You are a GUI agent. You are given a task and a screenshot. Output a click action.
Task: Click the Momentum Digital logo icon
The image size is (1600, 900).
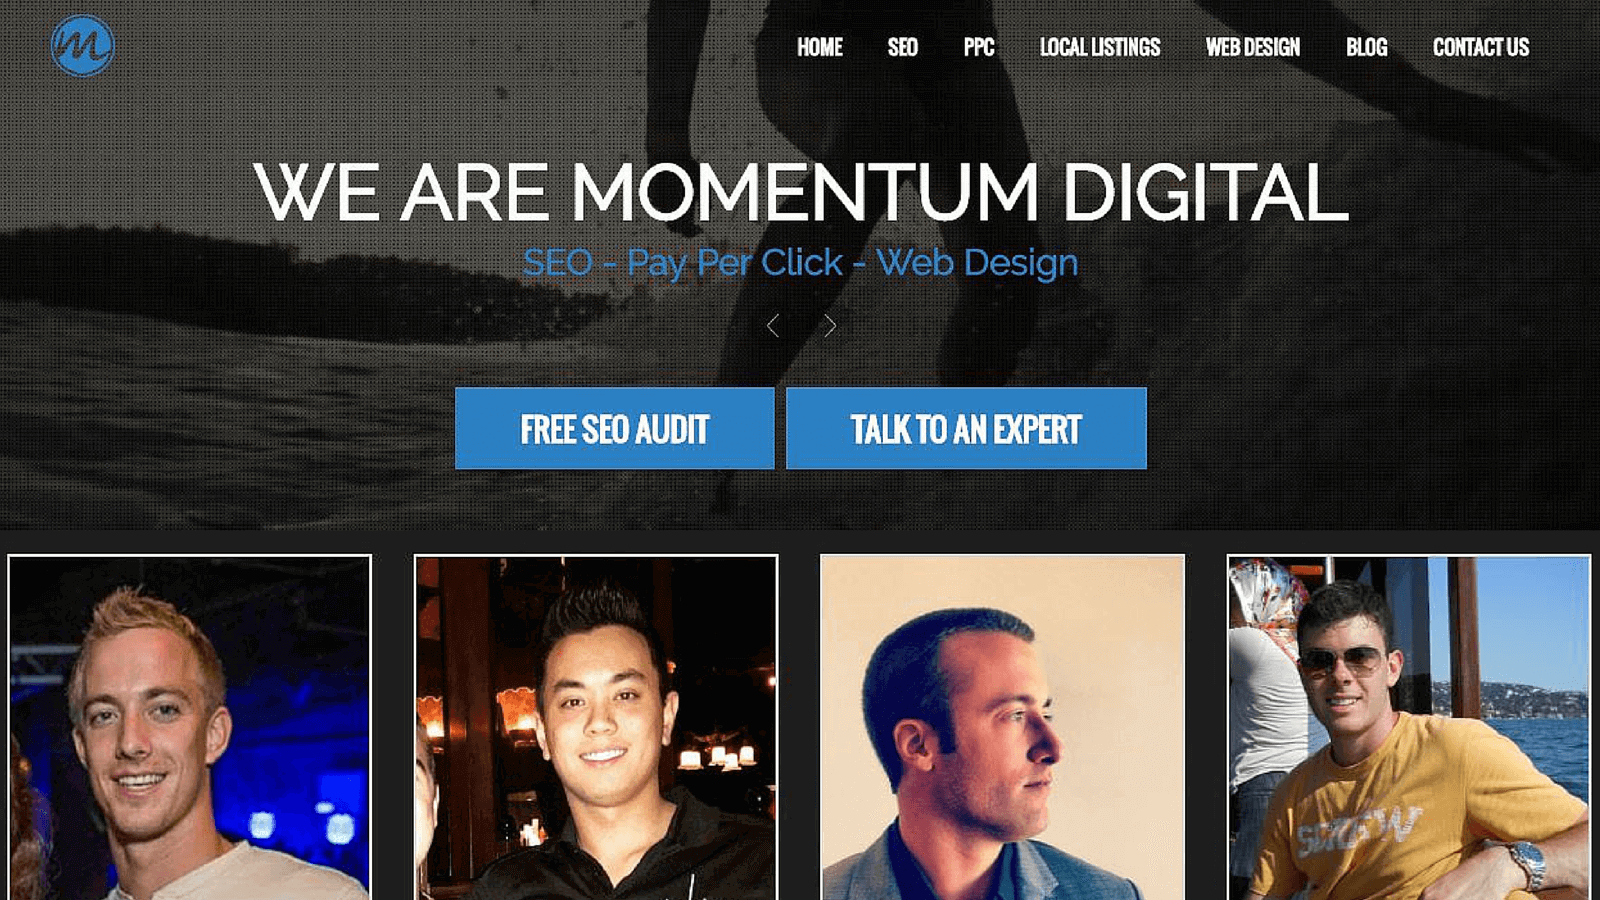click(82, 46)
